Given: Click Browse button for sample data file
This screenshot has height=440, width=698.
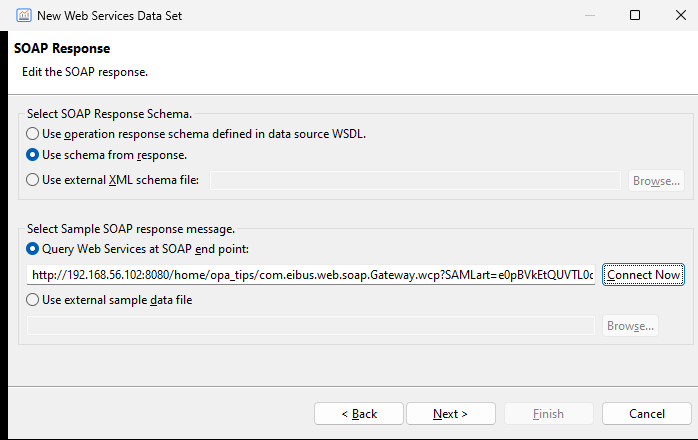Looking at the screenshot, I should coord(630,326).
